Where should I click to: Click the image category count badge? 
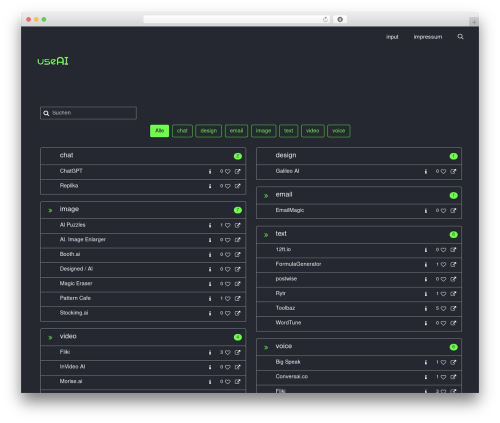click(238, 210)
